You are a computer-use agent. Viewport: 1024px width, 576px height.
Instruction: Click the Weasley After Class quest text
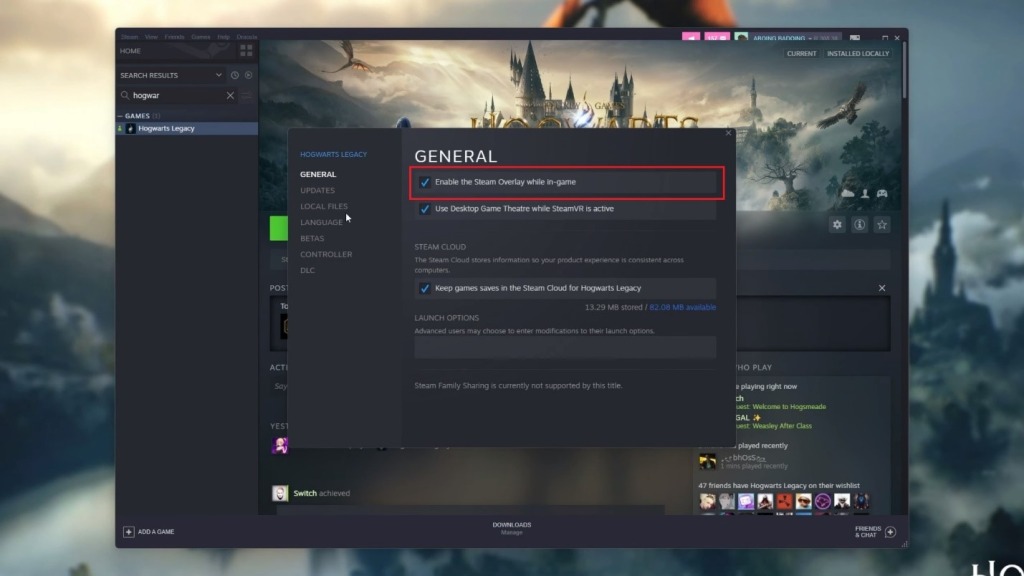(x=782, y=426)
